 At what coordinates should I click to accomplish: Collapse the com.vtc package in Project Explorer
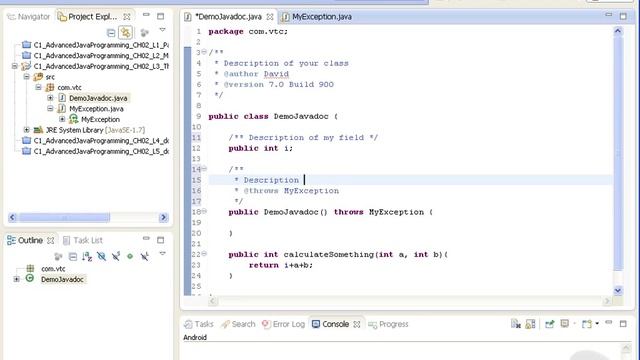(38, 87)
